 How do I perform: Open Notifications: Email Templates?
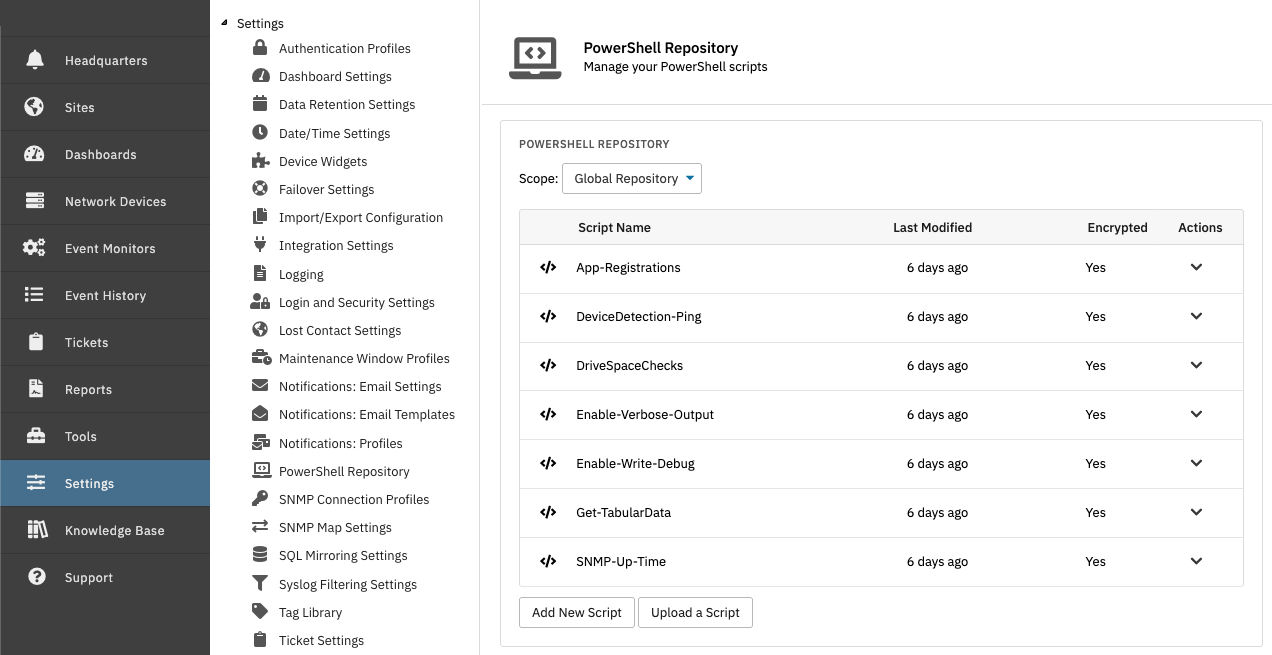pyautogui.click(x=367, y=414)
